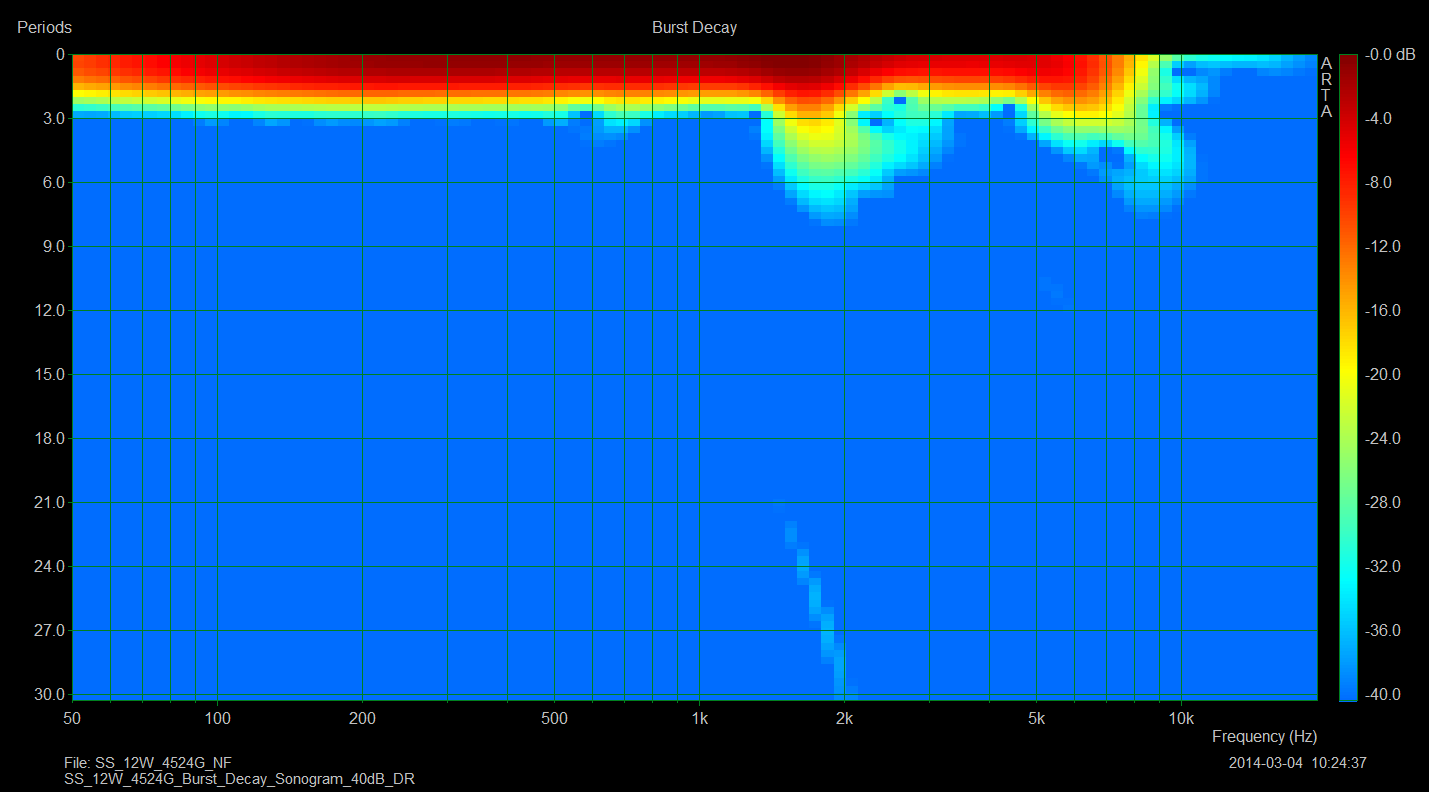The width and height of the screenshot is (1429, 792).
Task: Click the -20.0 color scale label
Action: [x=1384, y=375]
